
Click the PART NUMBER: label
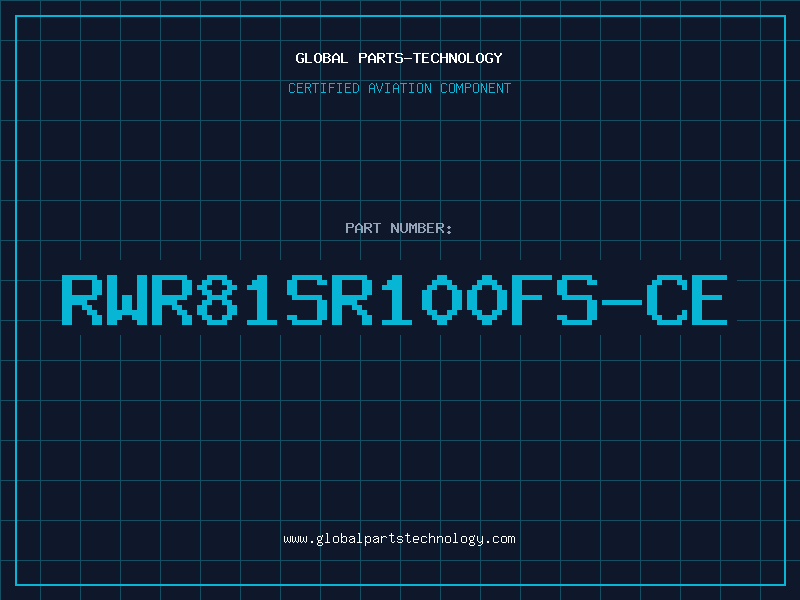(399, 228)
